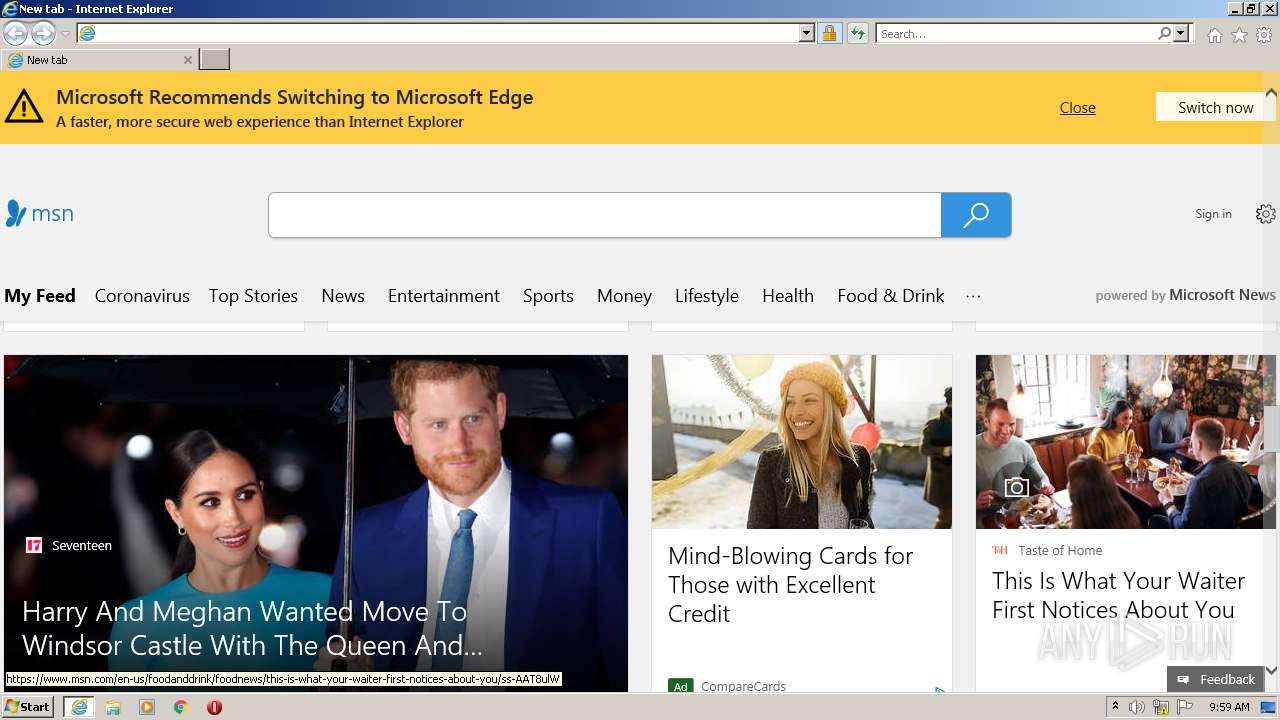Launch the media player taskbar icon
The width and height of the screenshot is (1280, 720).
(147, 707)
